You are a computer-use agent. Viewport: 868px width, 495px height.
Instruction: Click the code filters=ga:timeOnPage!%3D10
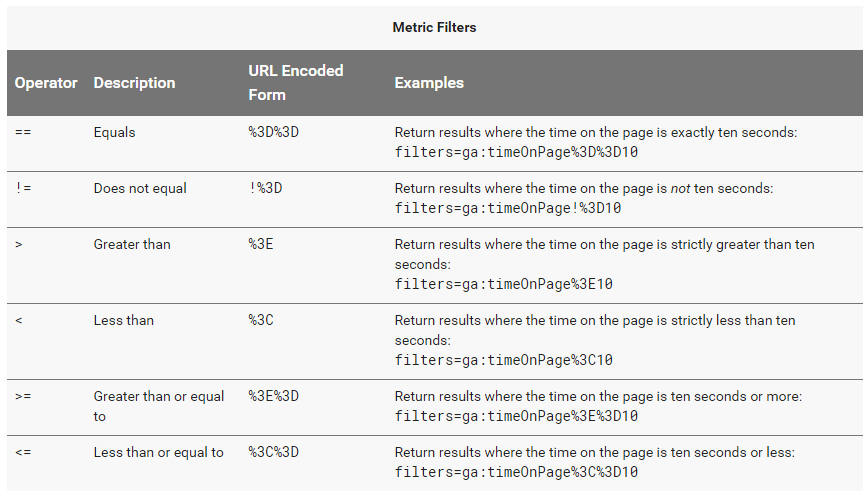click(508, 208)
